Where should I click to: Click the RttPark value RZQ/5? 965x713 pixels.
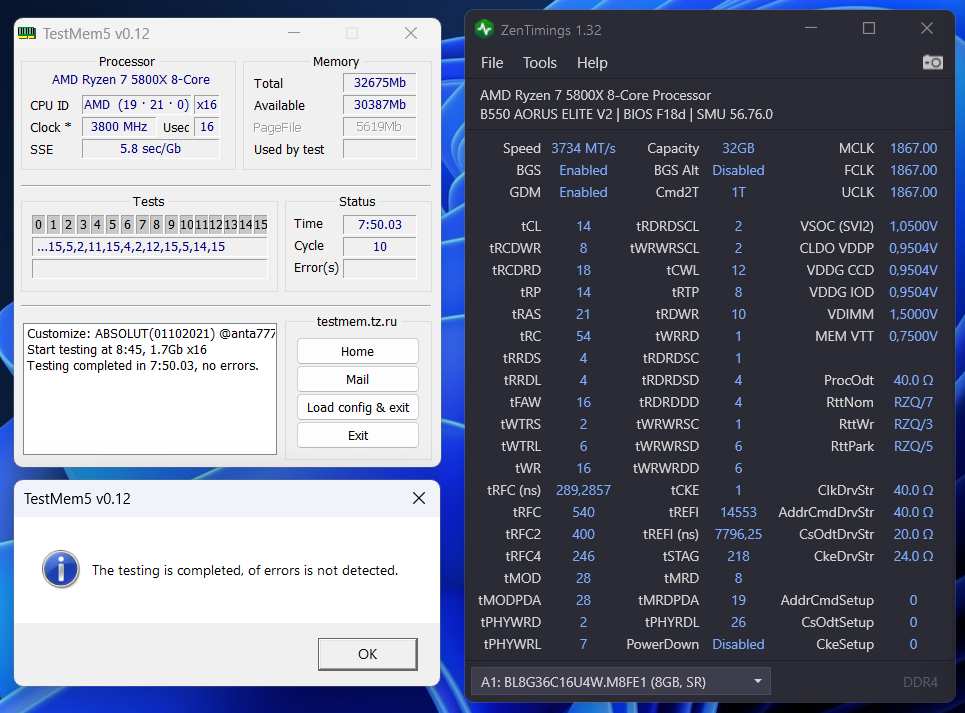(913, 446)
